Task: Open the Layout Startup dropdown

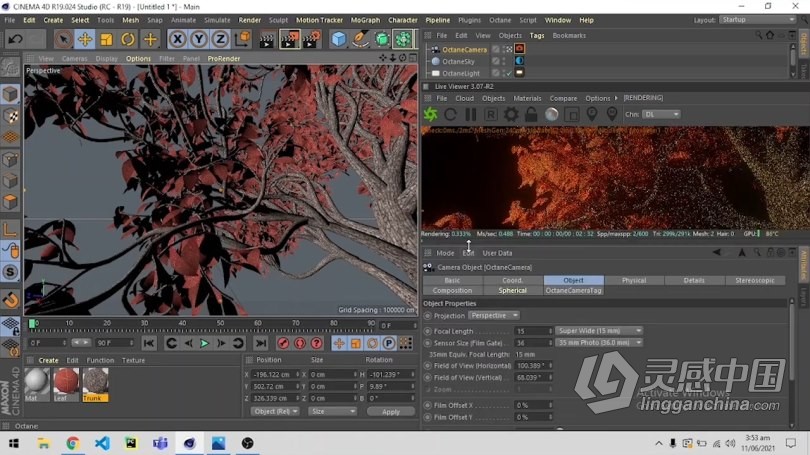Action: [757, 20]
